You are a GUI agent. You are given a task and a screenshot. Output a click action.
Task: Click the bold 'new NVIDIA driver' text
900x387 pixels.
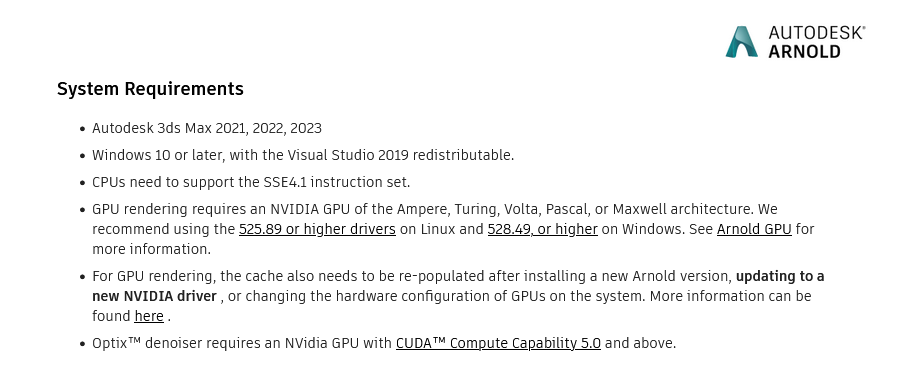(154, 296)
